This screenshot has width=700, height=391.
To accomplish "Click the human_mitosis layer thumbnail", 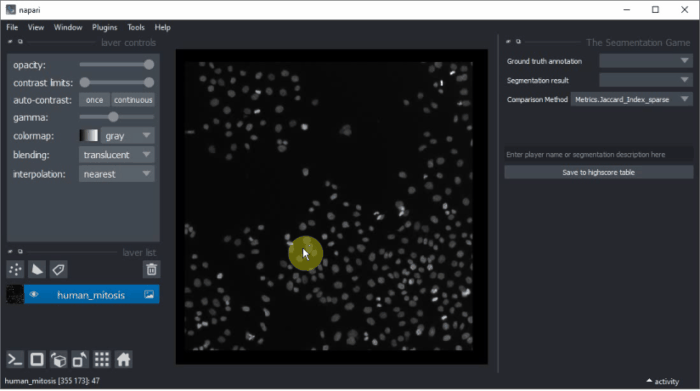I will point(15,295).
